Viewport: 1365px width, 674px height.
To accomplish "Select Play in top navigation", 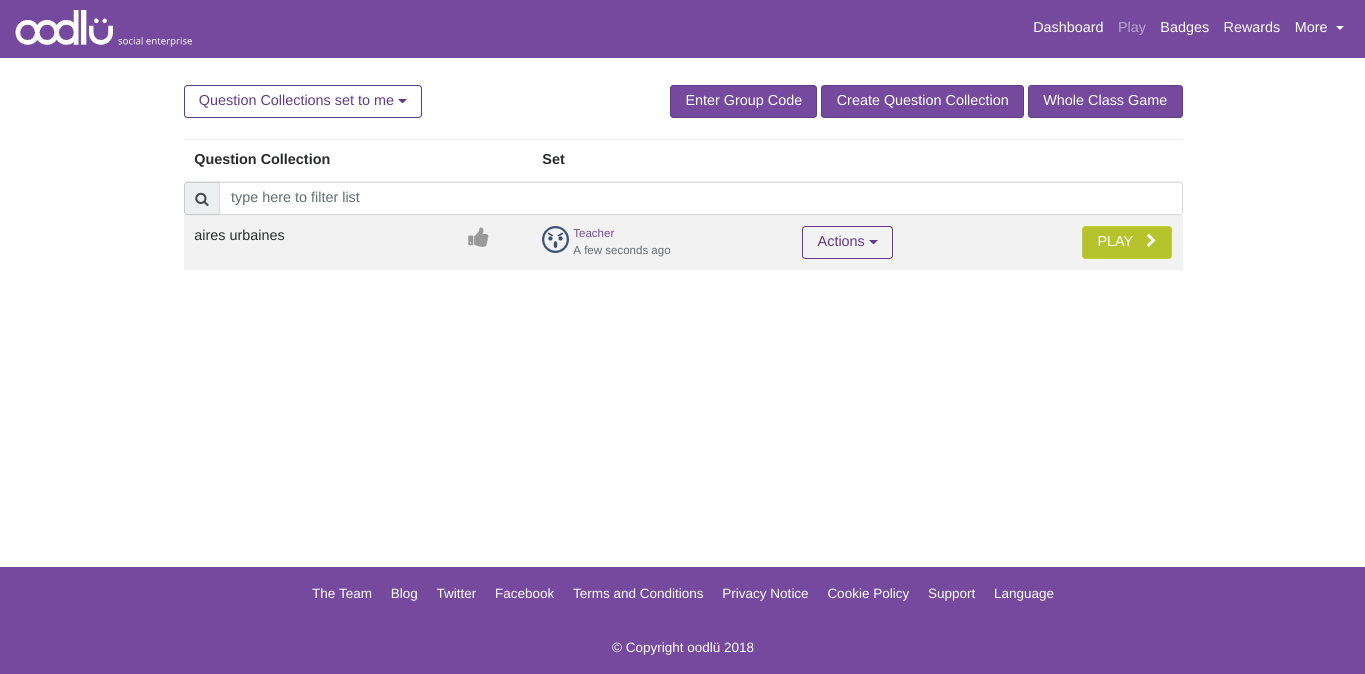I will click(1132, 28).
